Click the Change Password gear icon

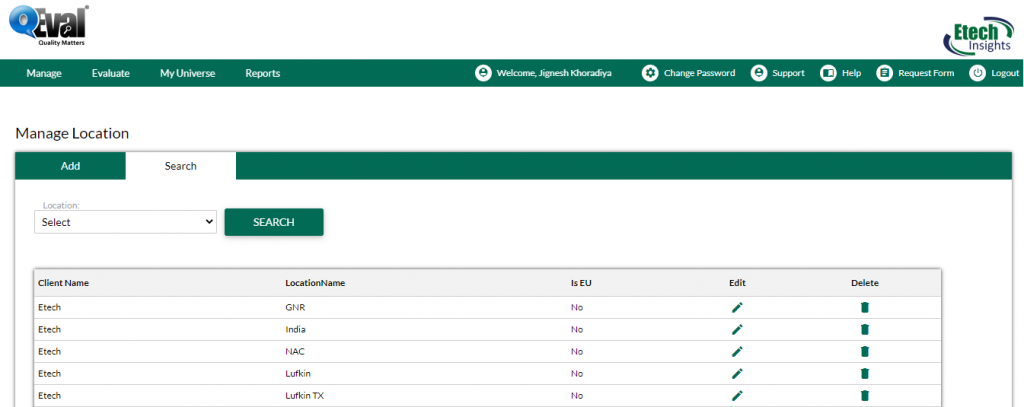(650, 73)
